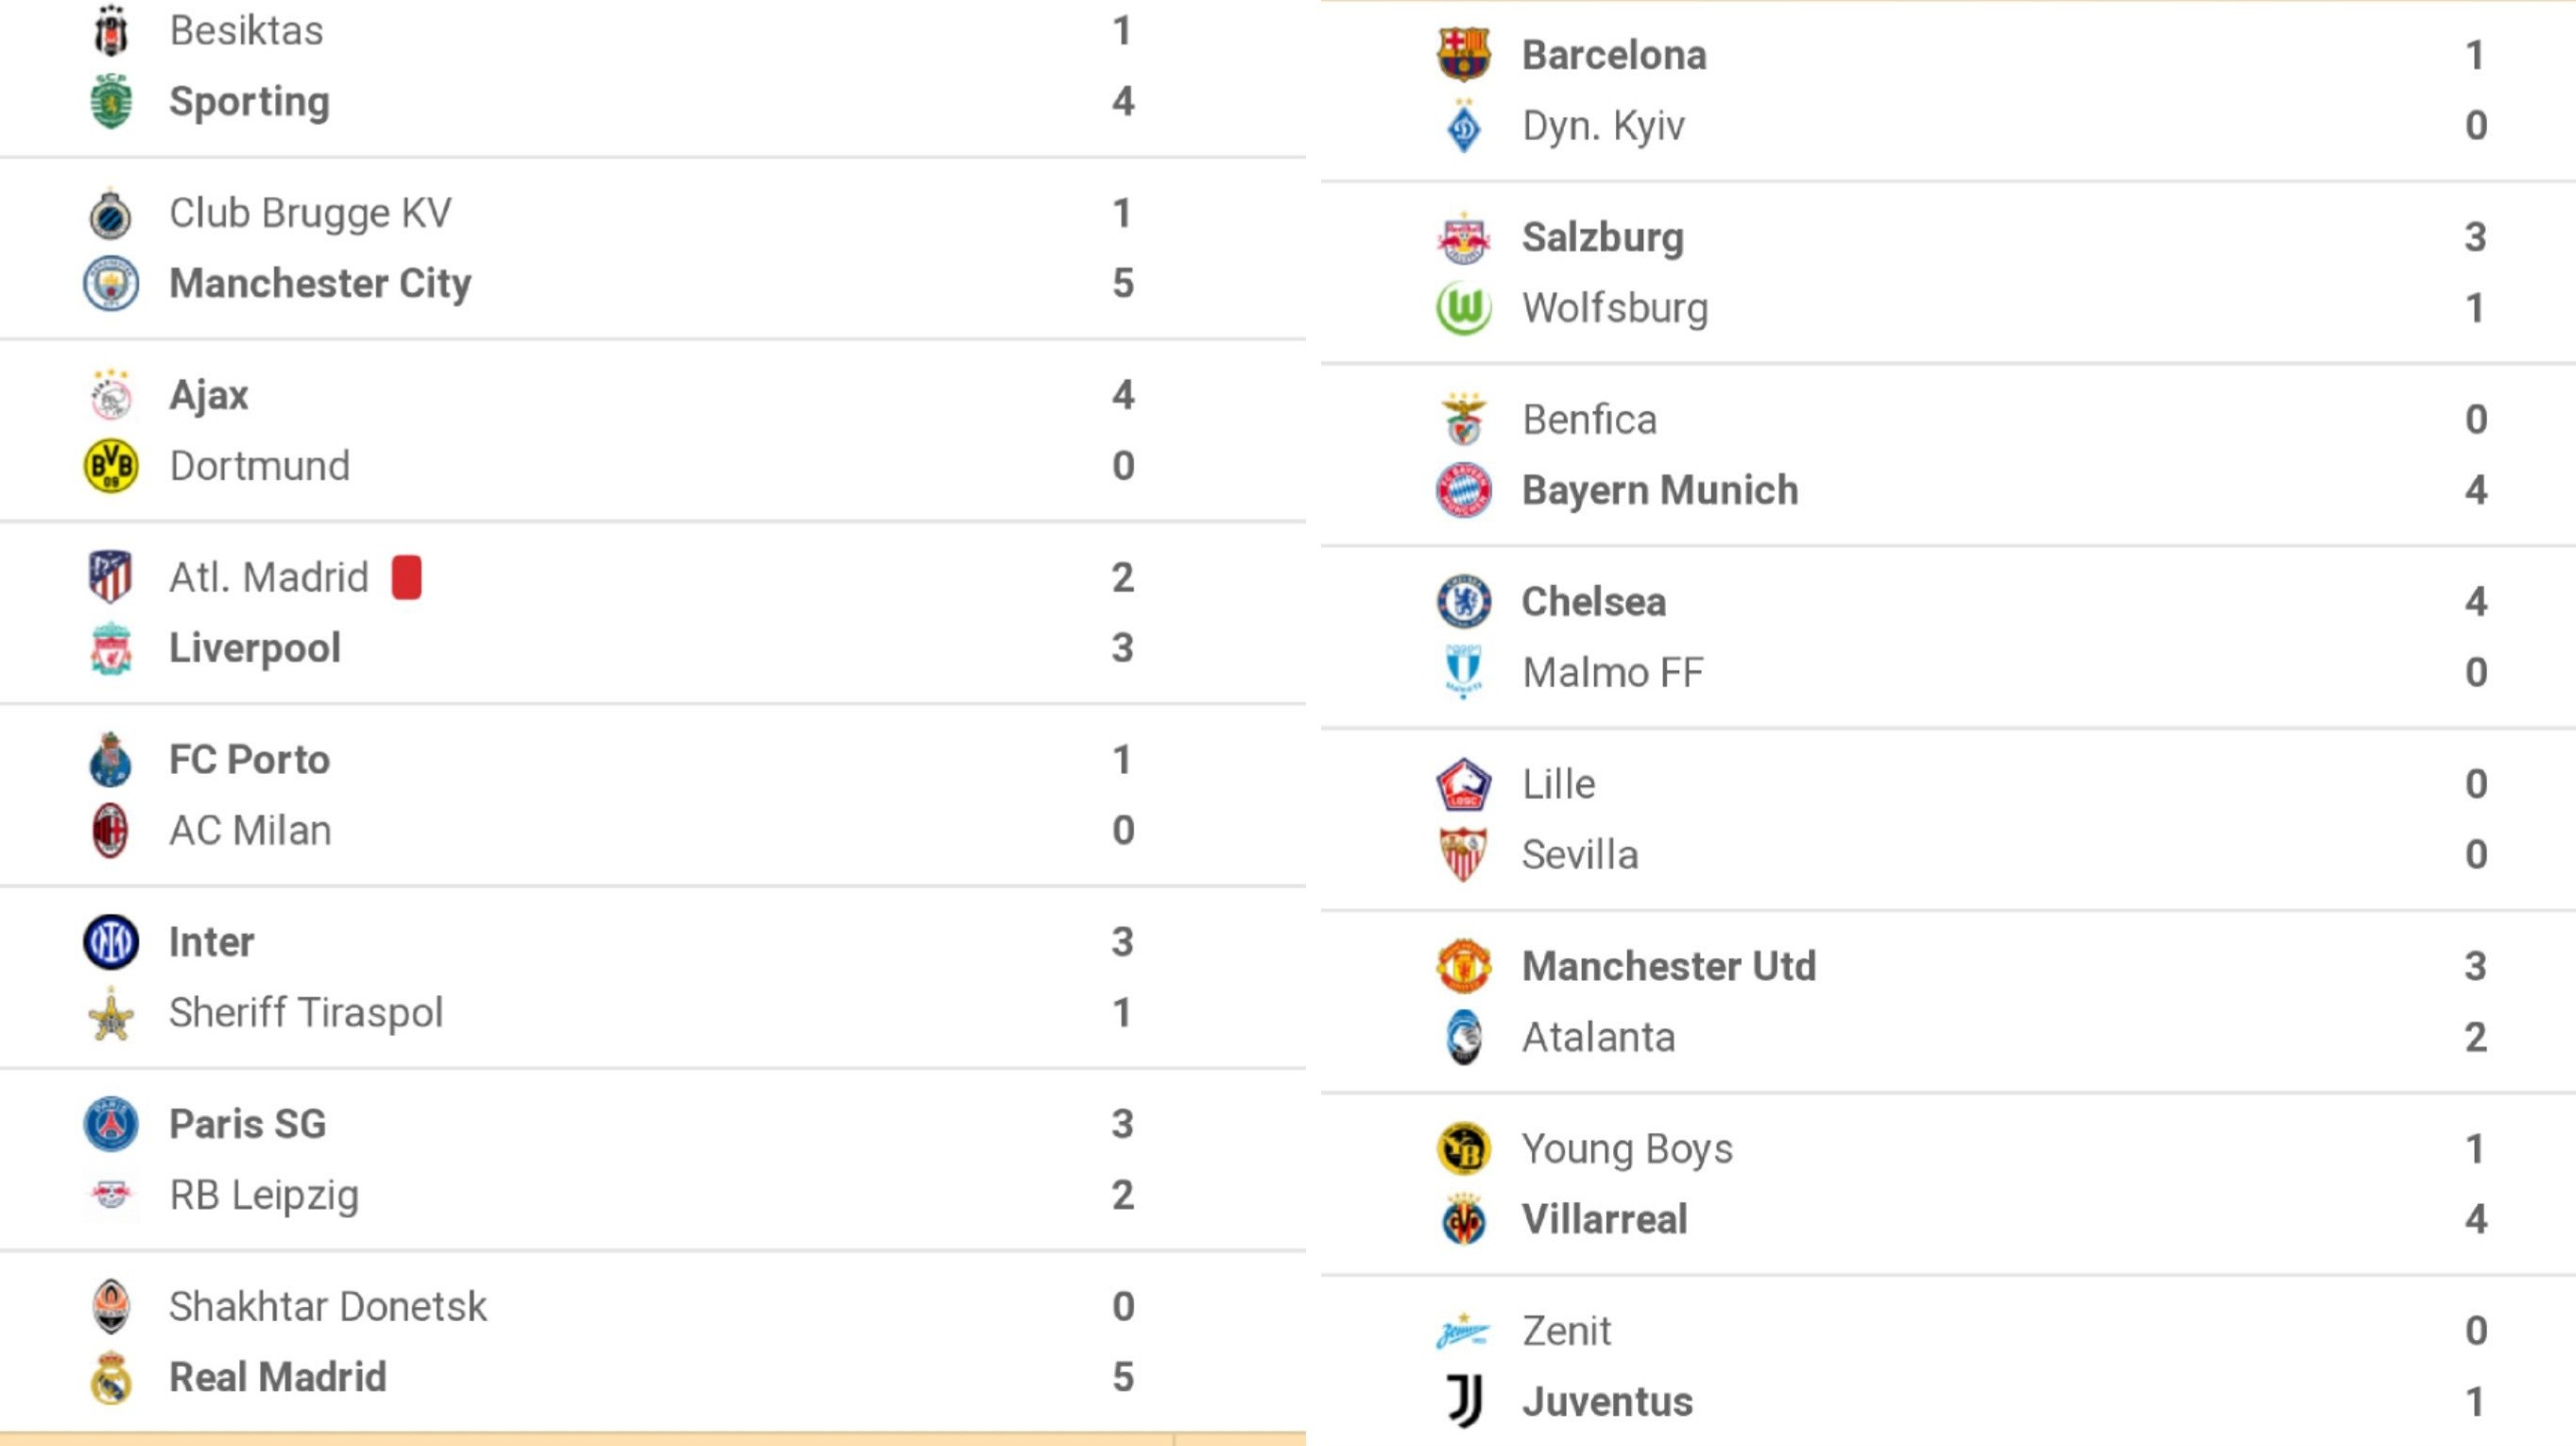Click the Inter Milan crest
Image resolution: width=2576 pixels, height=1446 pixels.
tap(111, 942)
